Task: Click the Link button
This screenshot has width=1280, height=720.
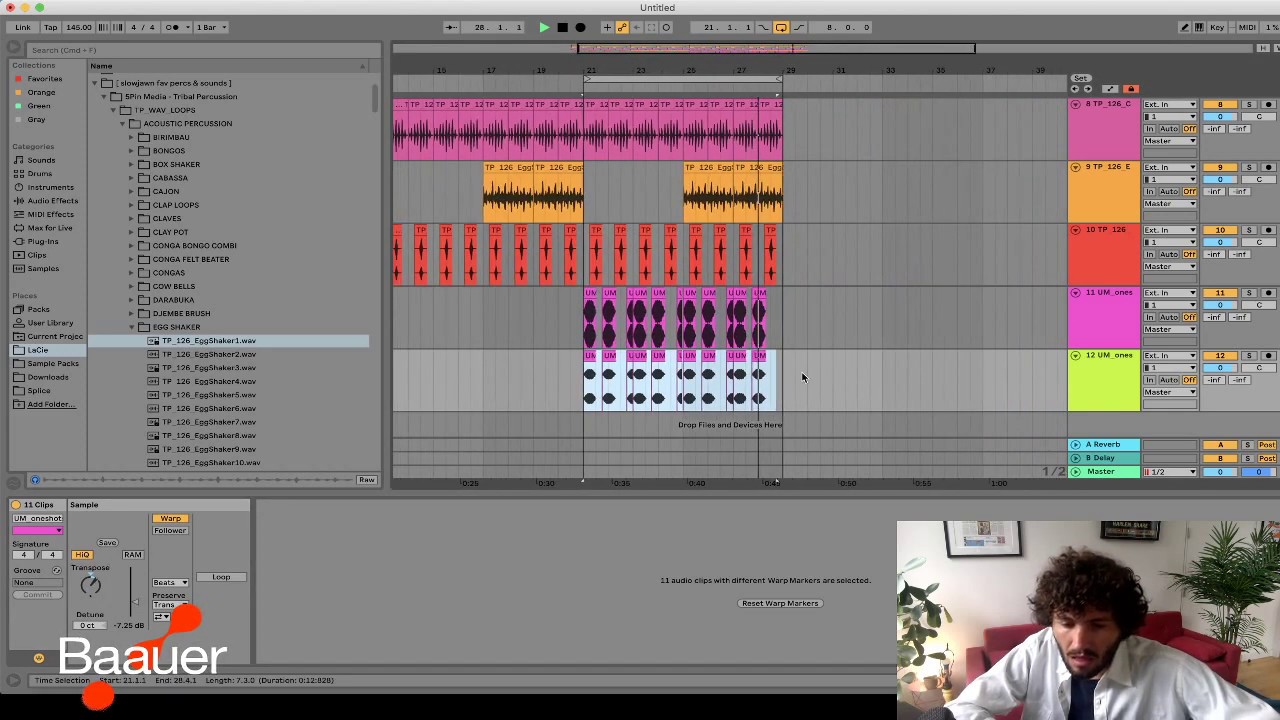Action: click(22, 27)
